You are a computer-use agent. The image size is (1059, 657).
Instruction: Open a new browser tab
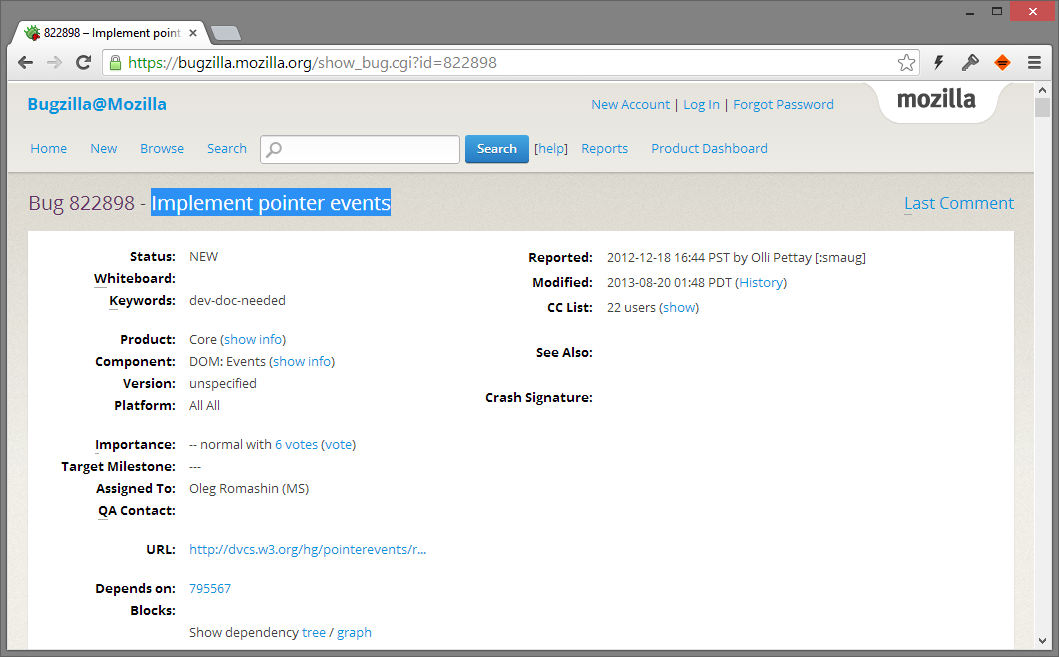click(226, 33)
